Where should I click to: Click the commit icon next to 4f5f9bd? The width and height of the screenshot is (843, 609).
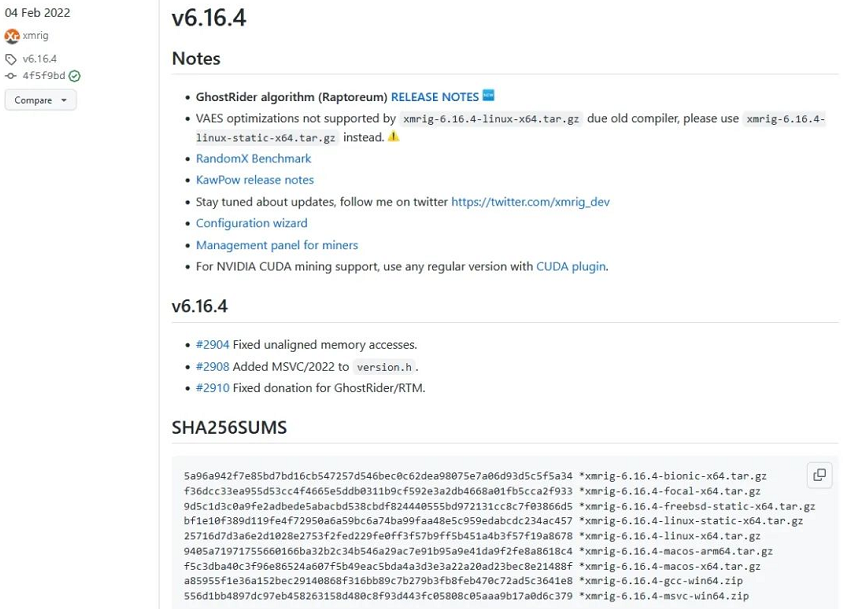tap(11, 76)
